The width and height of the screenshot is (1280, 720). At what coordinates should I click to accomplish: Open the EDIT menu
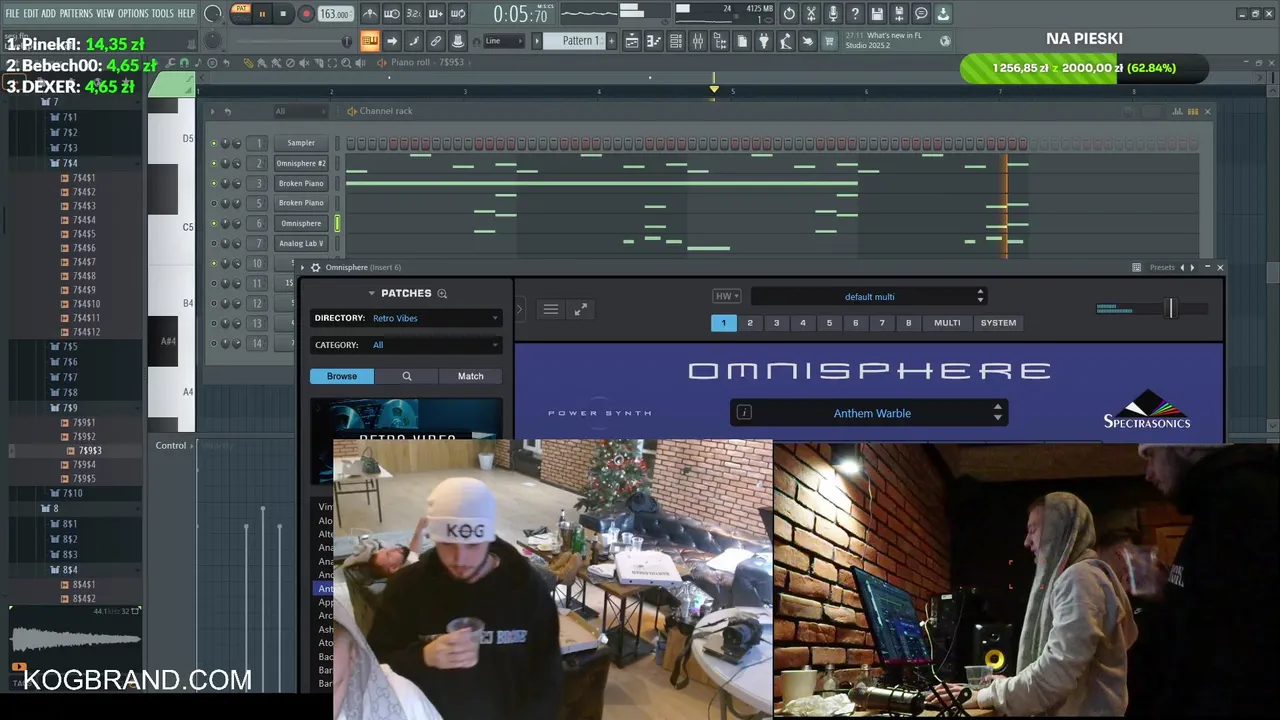[x=31, y=13]
